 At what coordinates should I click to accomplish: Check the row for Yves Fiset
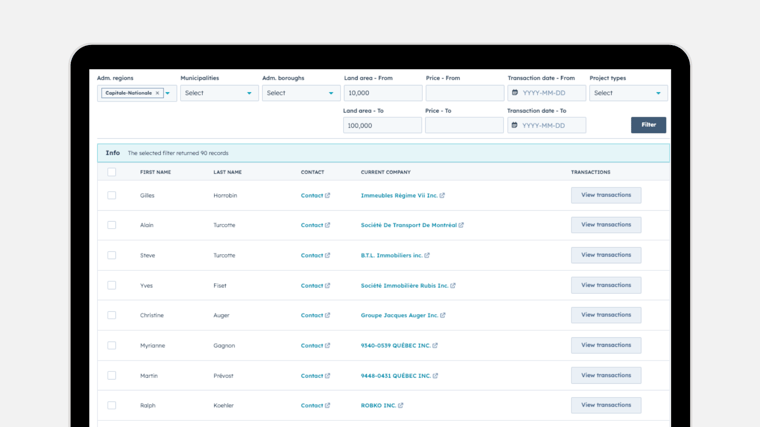pyautogui.click(x=111, y=285)
